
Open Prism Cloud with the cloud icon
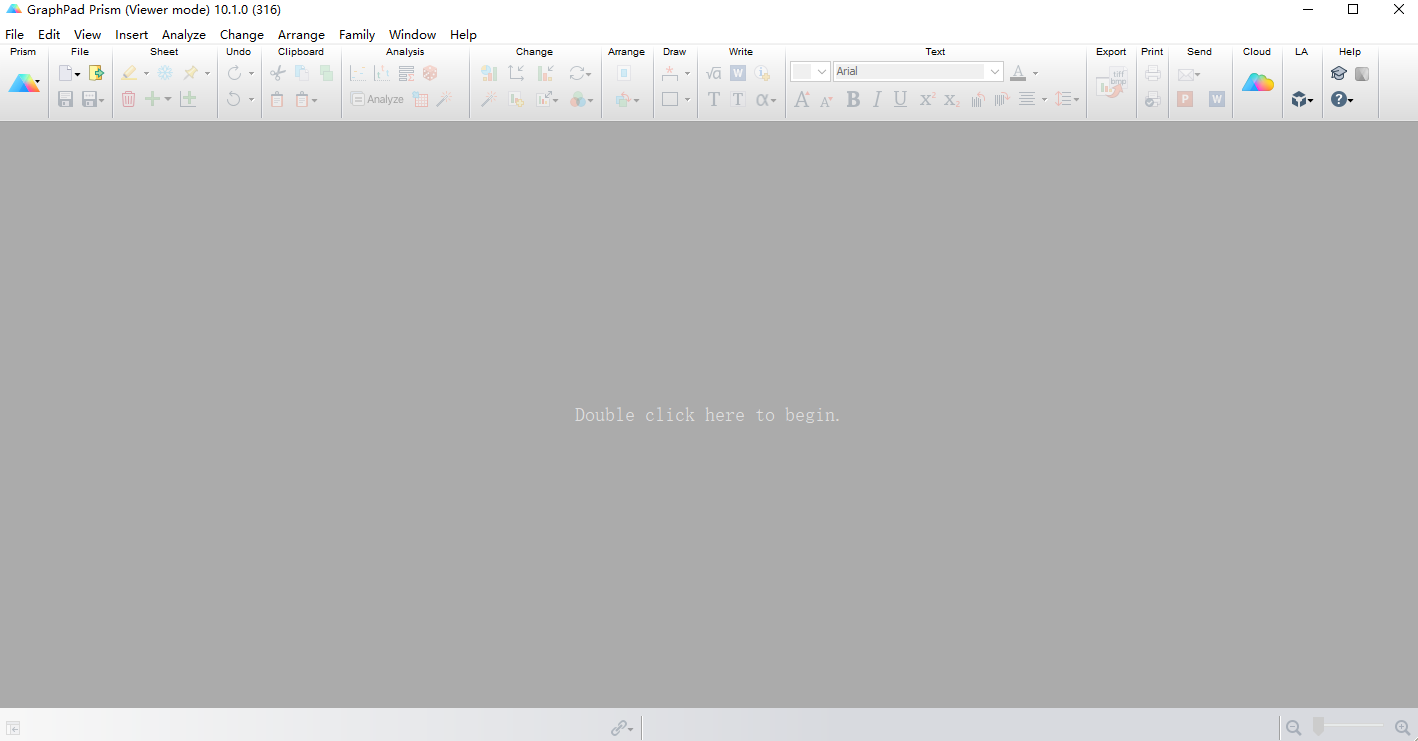click(x=1257, y=83)
